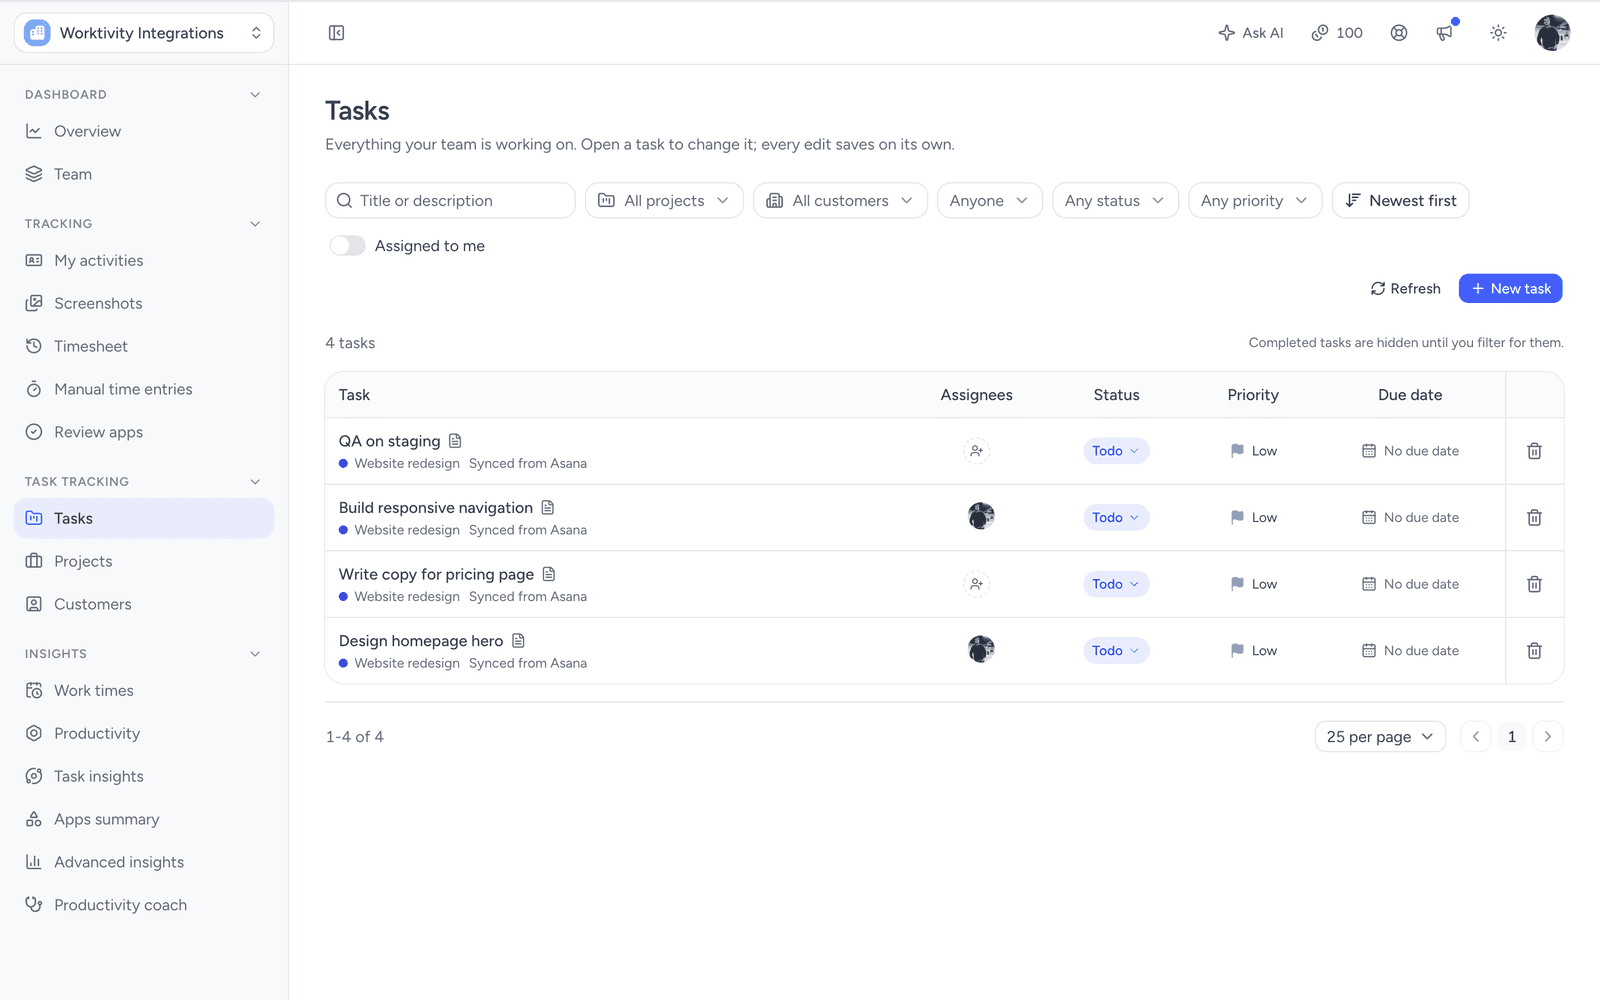1600x1000 pixels.
Task: Open Projects in sidebar
Action: (x=144, y=561)
